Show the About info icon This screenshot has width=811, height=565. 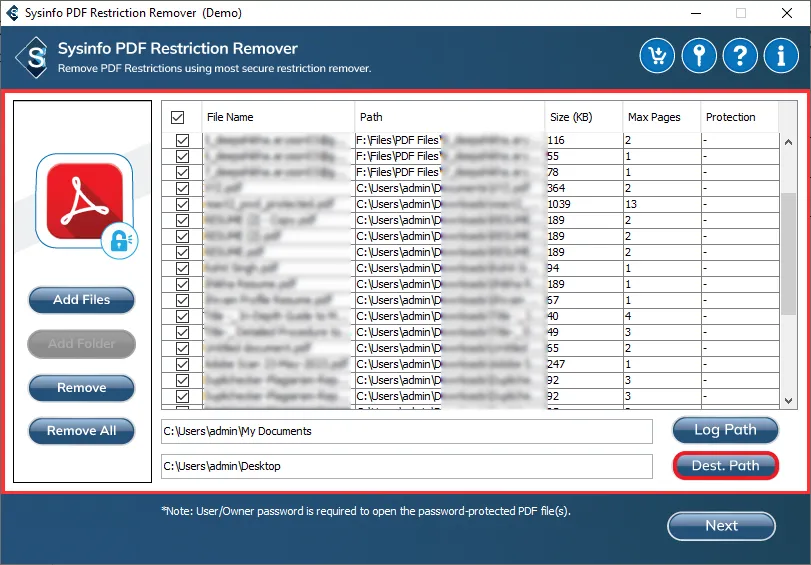pos(781,55)
